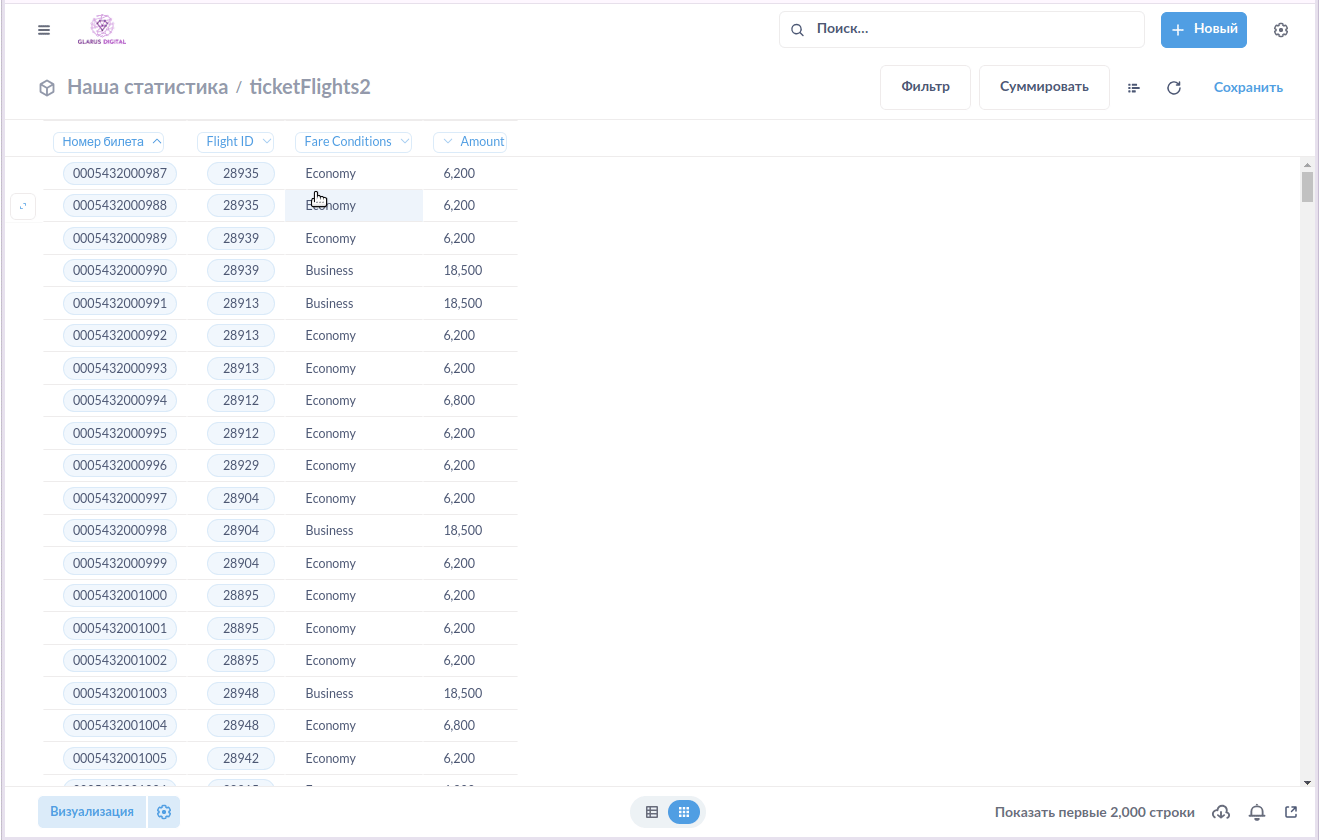Open the Fare Conditions column header menu
Screen dimensions: 1319x840
354,142
